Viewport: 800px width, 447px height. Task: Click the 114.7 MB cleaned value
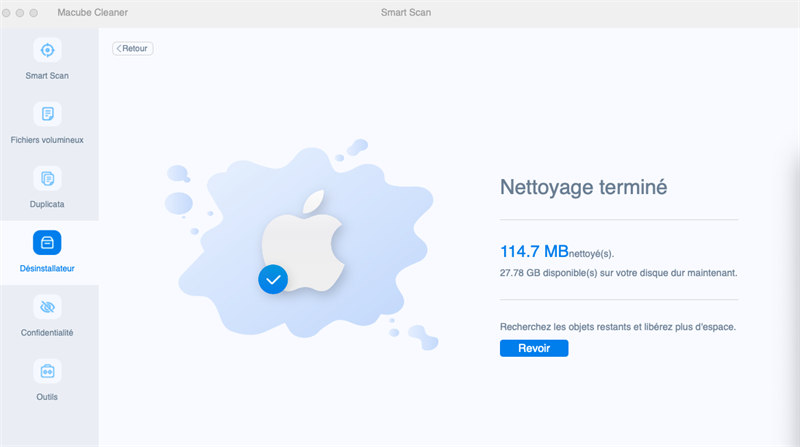point(534,251)
